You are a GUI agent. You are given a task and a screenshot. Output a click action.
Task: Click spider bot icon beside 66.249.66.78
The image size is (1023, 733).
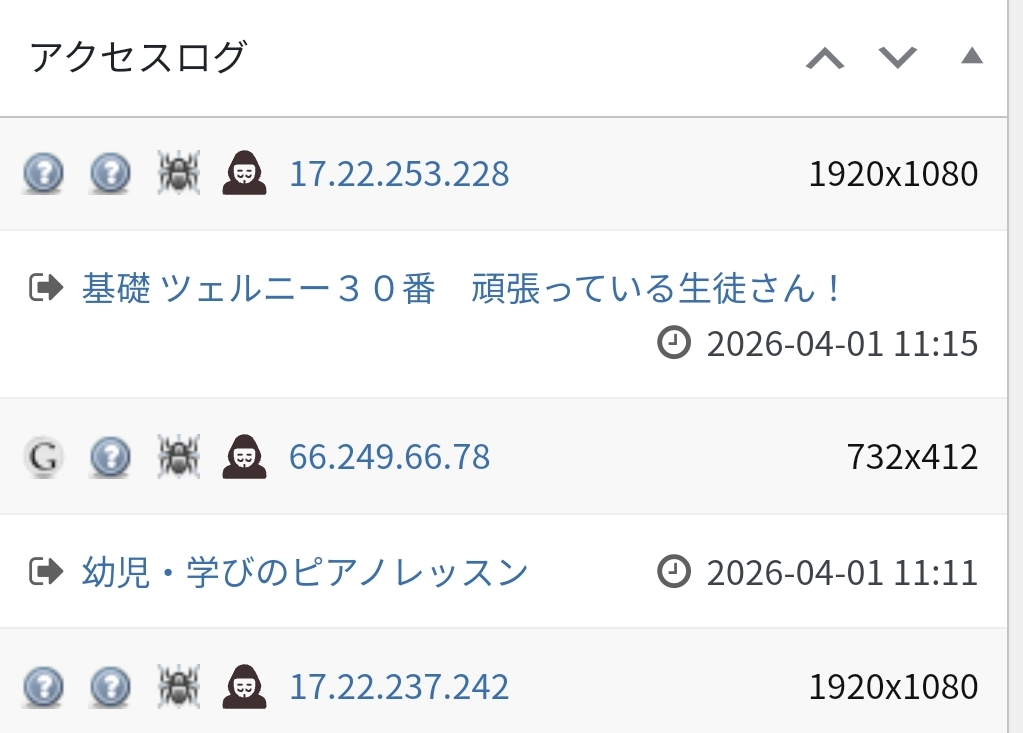(x=179, y=457)
